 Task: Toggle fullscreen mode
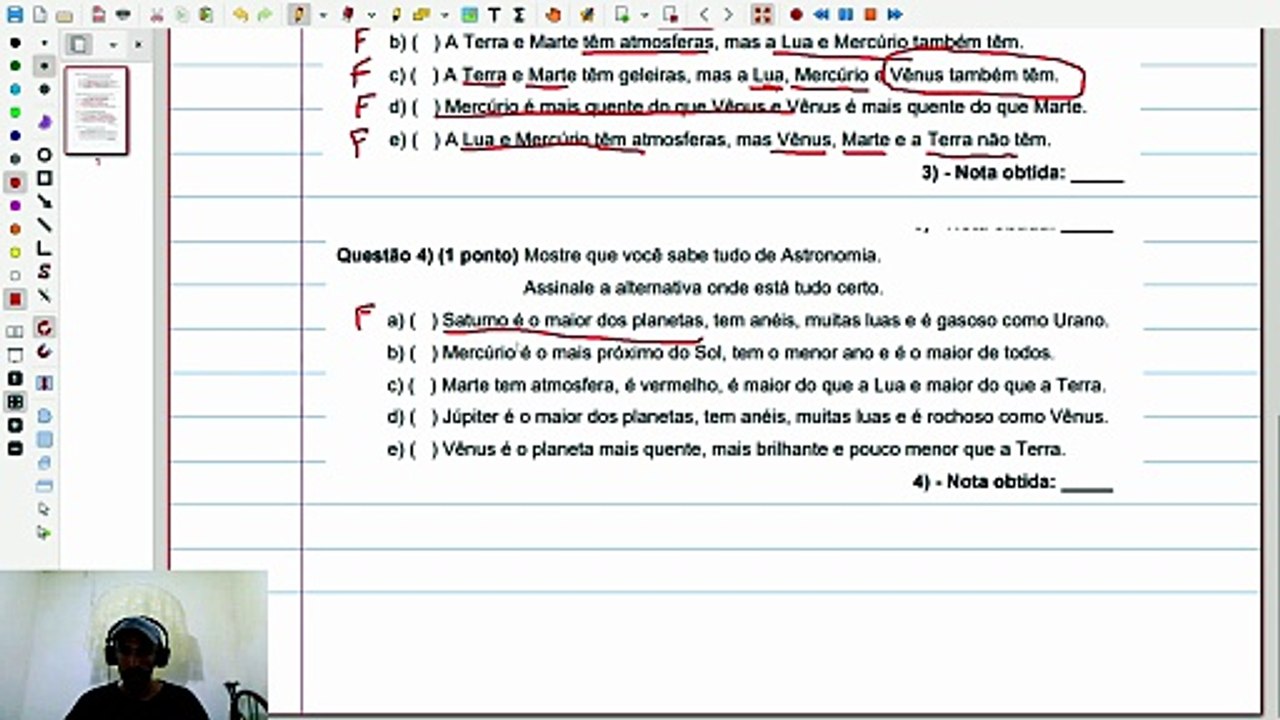pos(762,15)
